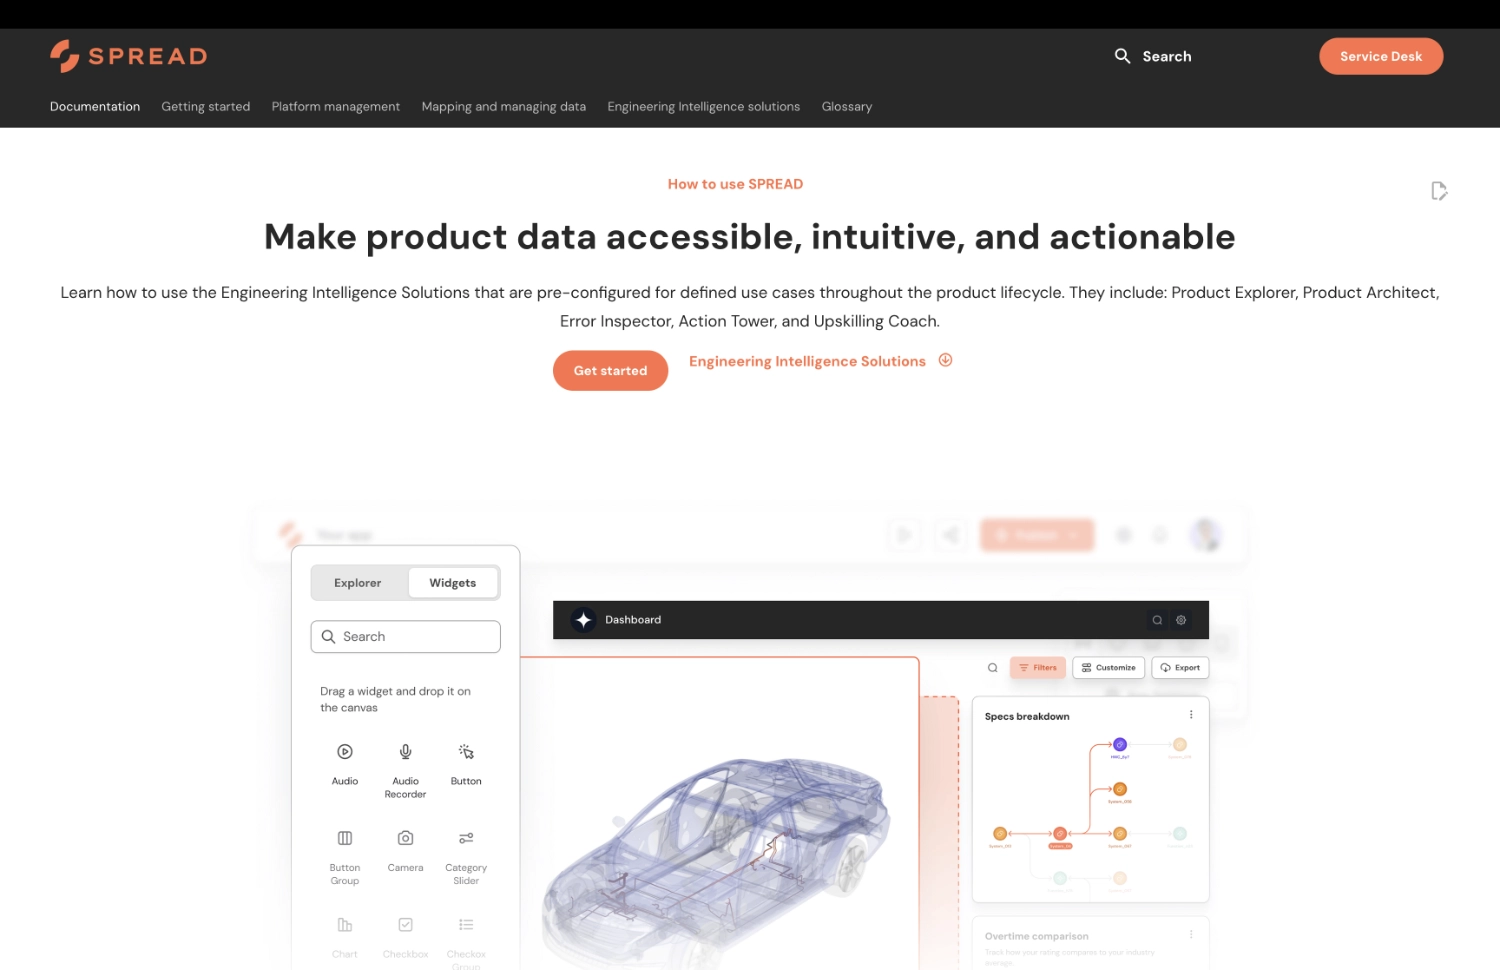Pick the Camera widget icon

point(405,838)
